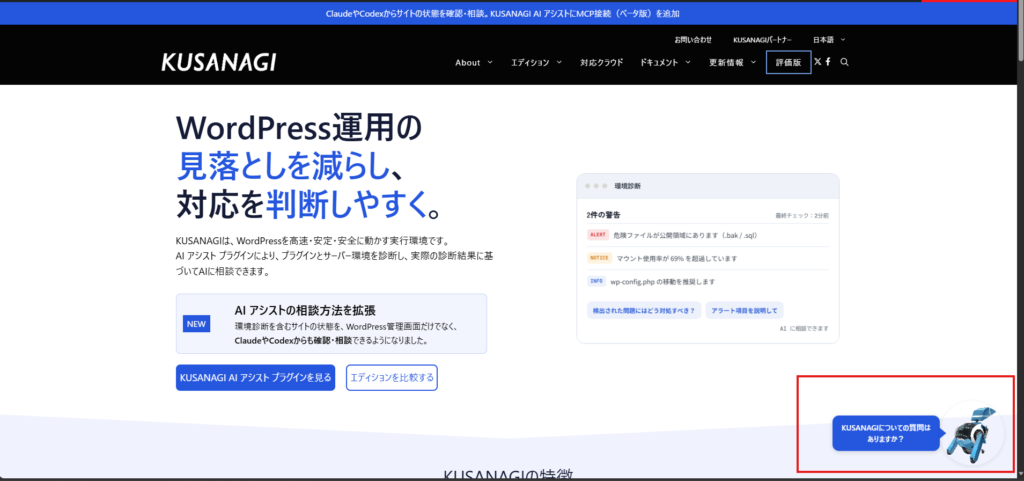The height and width of the screenshot is (481, 1024).
Task: Click the top MCP接続 announcement banner
Action: [503, 14]
